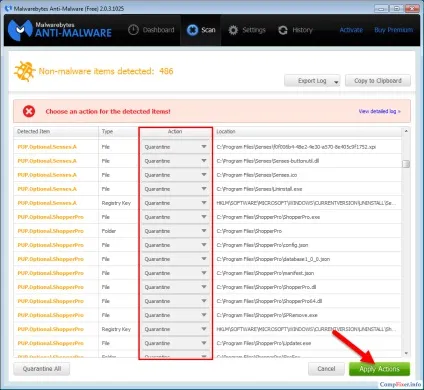This screenshot has width=424, height=390.
Task: Open the Dashboard tab
Action: coord(151,30)
